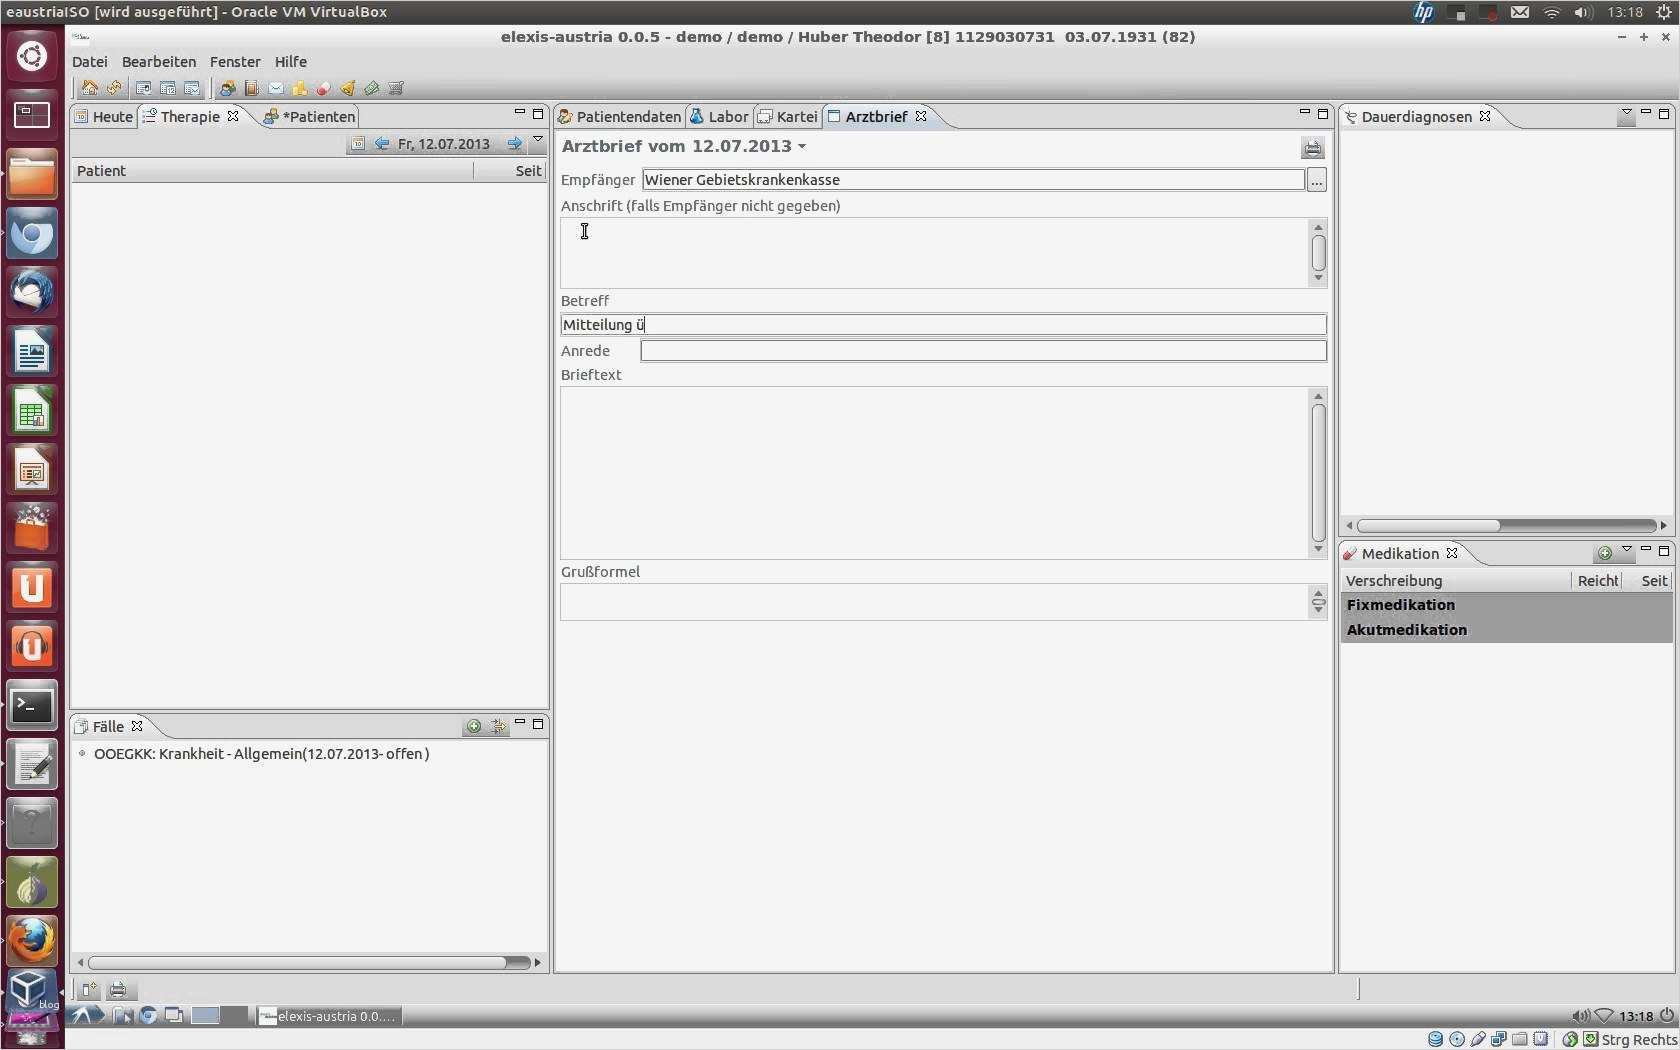Click inside the Brieftext text area
This screenshot has width=1680, height=1050.
point(934,473)
